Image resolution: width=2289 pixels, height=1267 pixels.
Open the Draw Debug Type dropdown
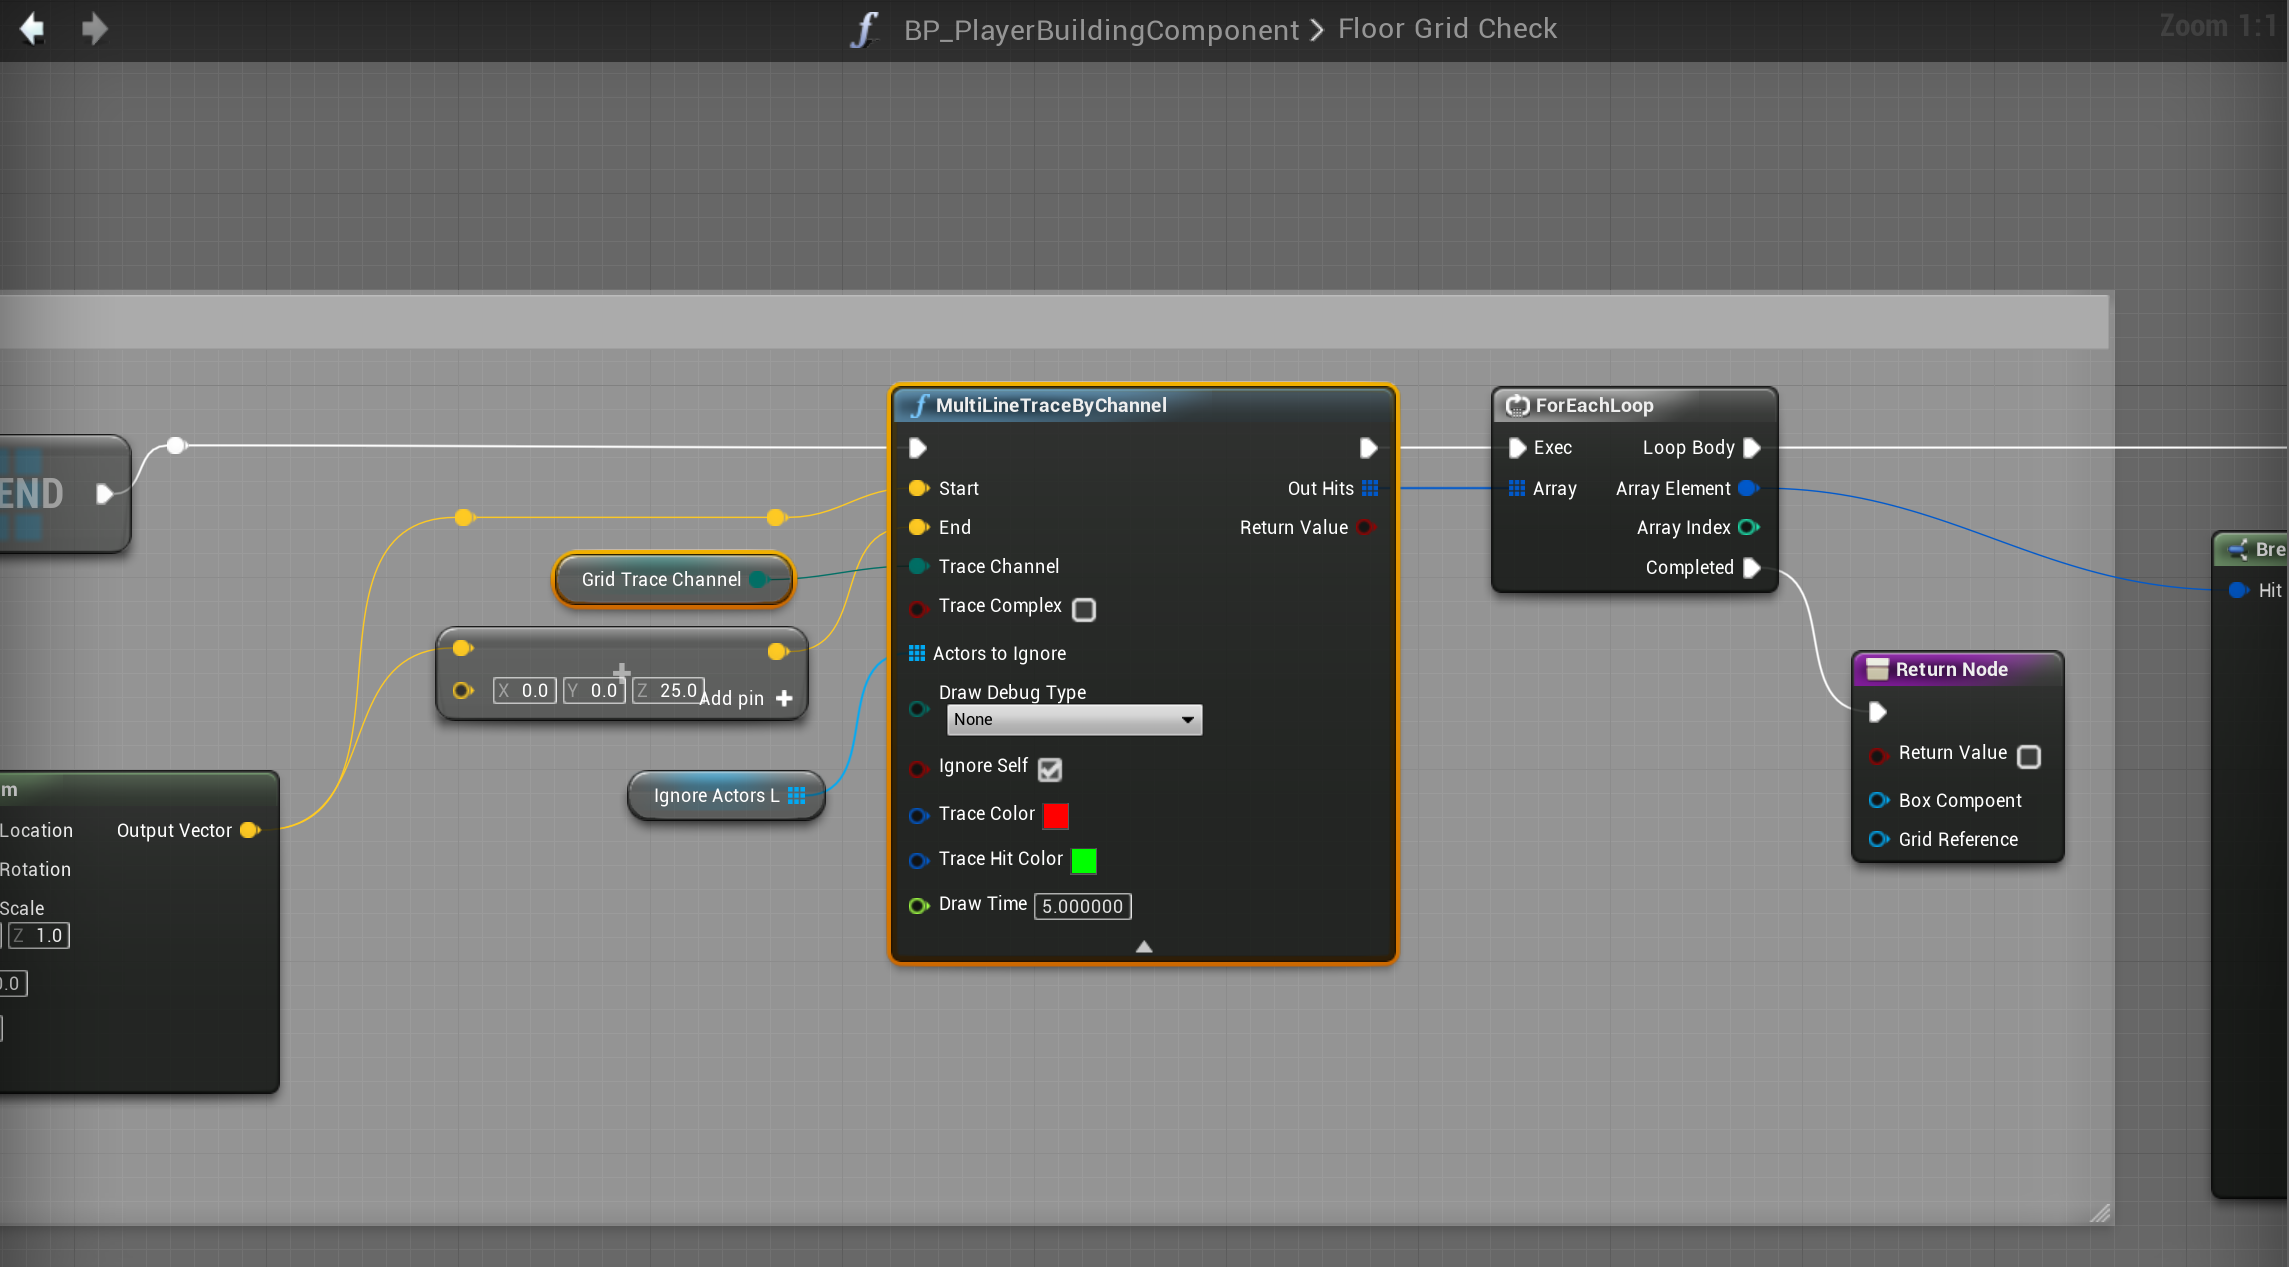[1074, 719]
